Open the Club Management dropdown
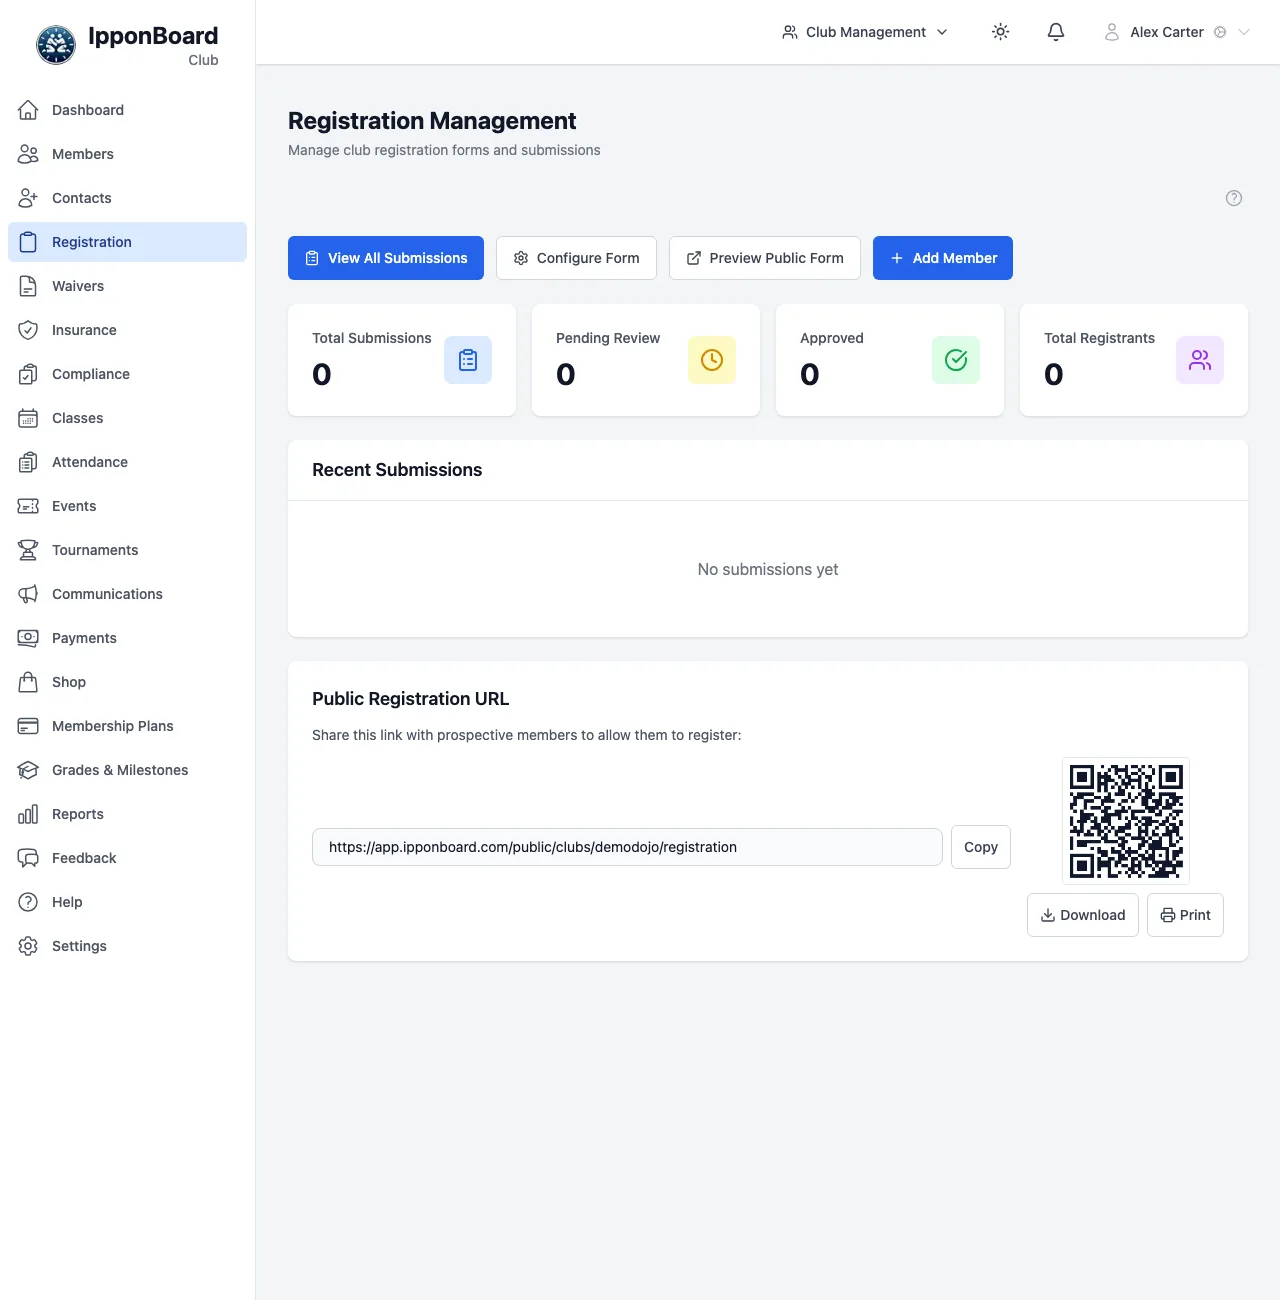Image resolution: width=1280 pixels, height=1300 pixels. (x=865, y=32)
